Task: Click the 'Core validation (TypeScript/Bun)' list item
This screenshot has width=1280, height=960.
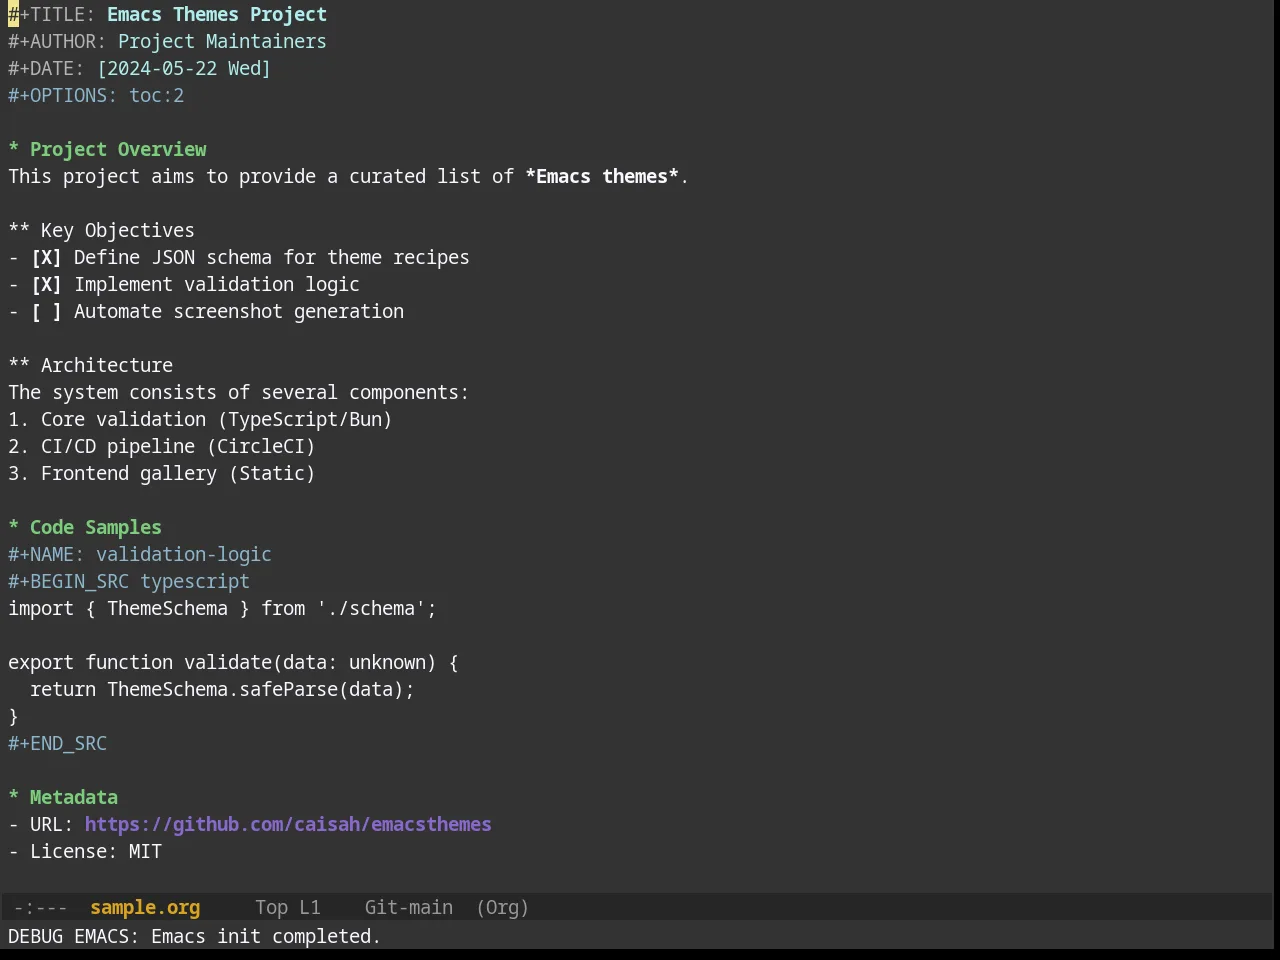Action: (200, 419)
